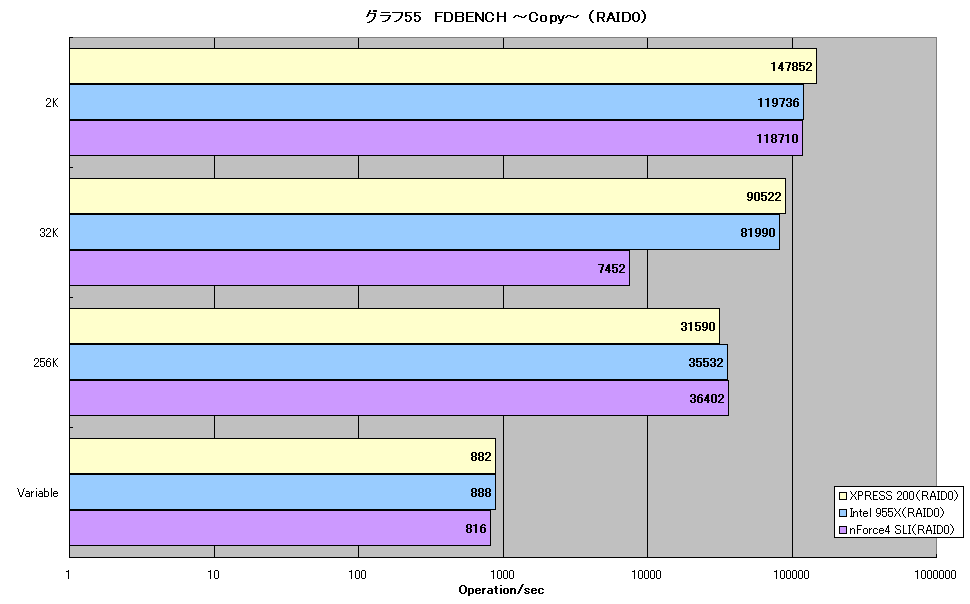Click x-axis tick label 10000

pos(646,575)
